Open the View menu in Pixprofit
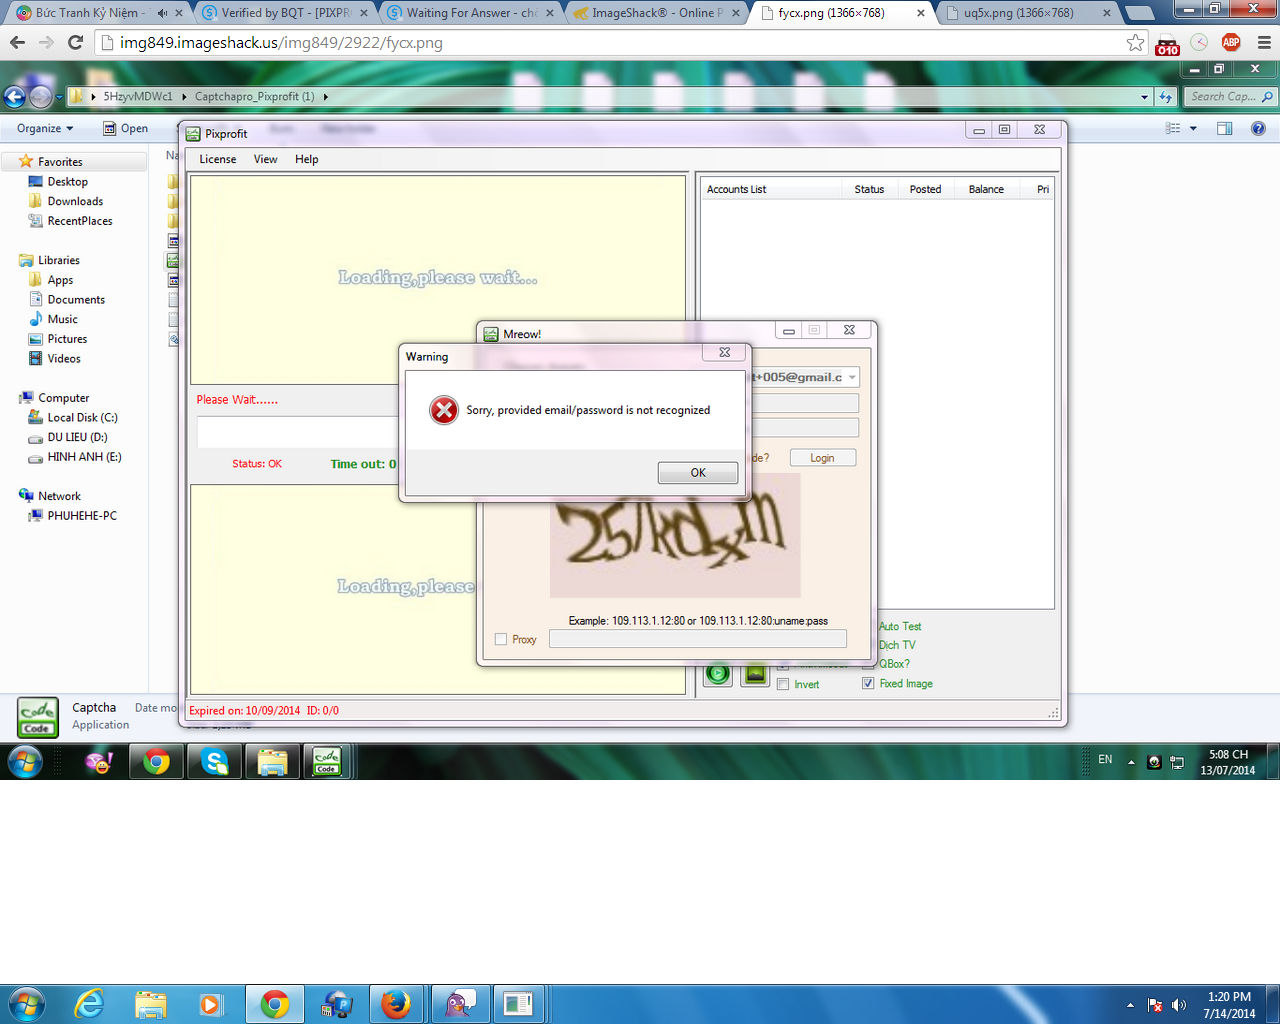Viewport: 1280px width, 1024px height. (x=266, y=159)
